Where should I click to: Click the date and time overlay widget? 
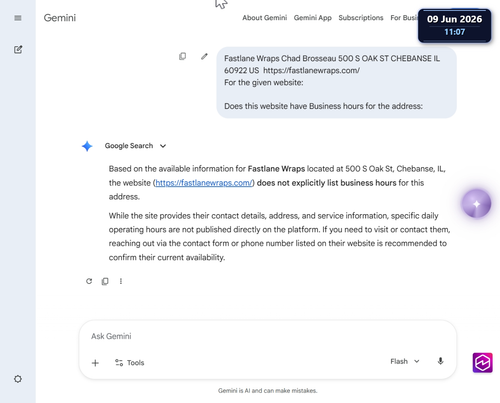pos(454,26)
